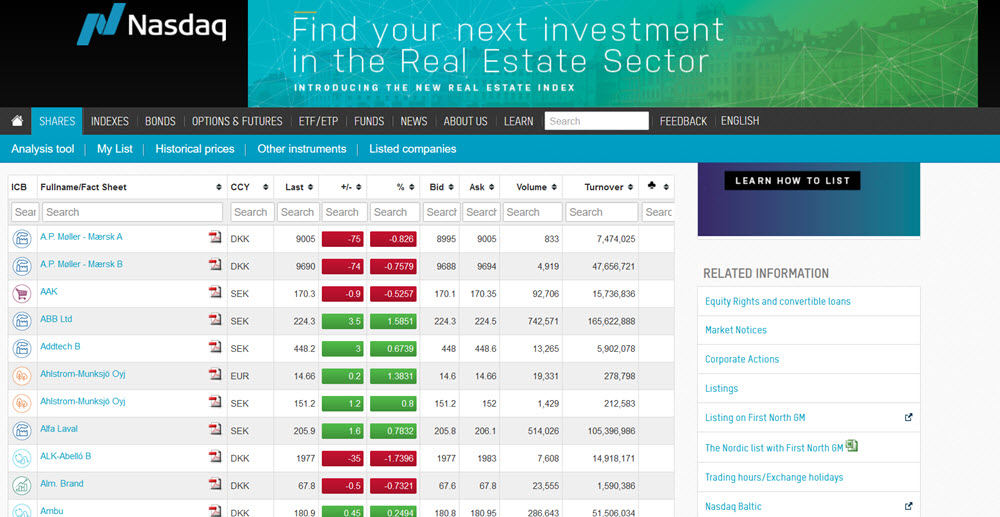Focus the Turnover search filter field
This screenshot has width=1000, height=517.
(601, 212)
